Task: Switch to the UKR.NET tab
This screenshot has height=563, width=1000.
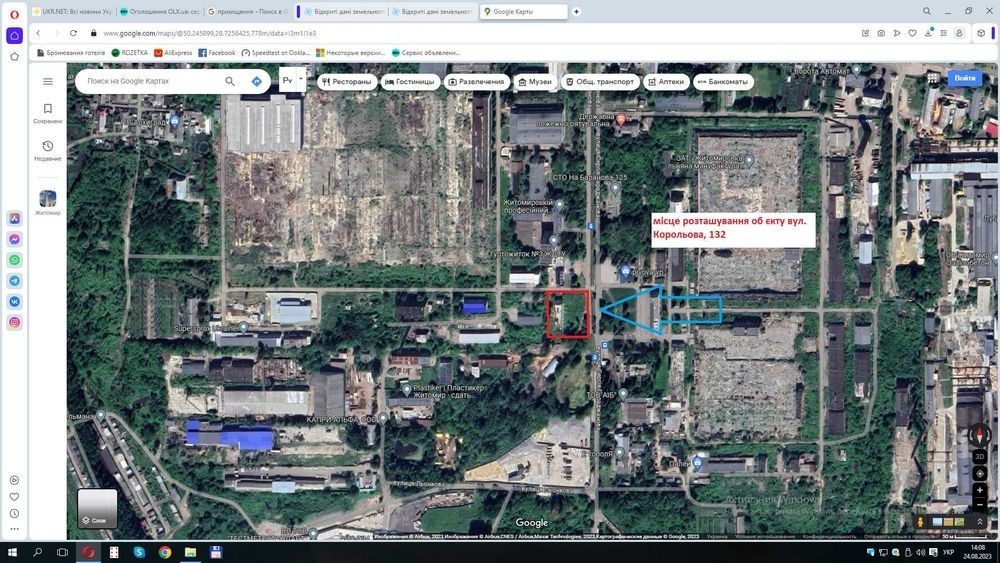Action: [x=72, y=11]
